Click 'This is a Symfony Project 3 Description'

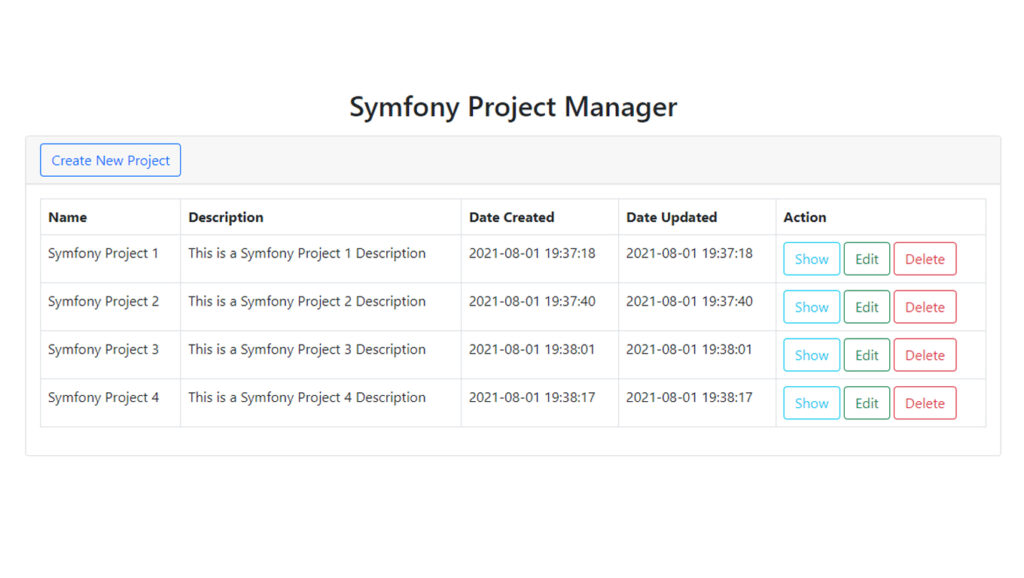pos(307,349)
